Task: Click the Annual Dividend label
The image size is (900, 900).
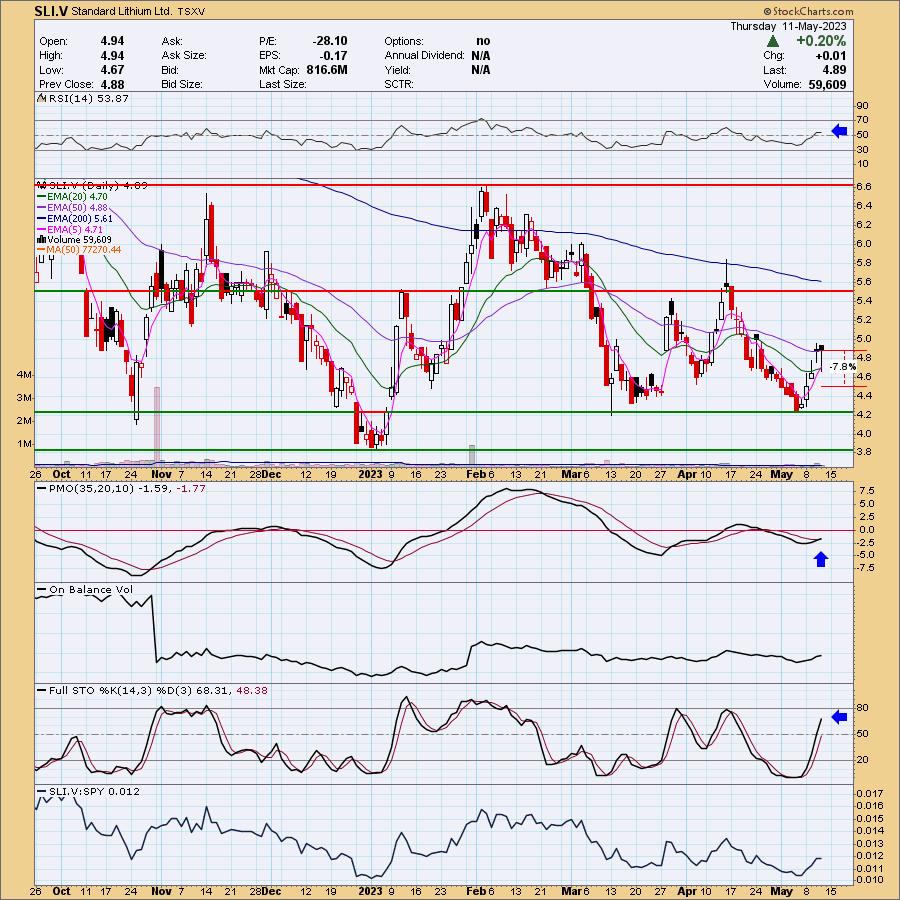Action: coord(425,56)
